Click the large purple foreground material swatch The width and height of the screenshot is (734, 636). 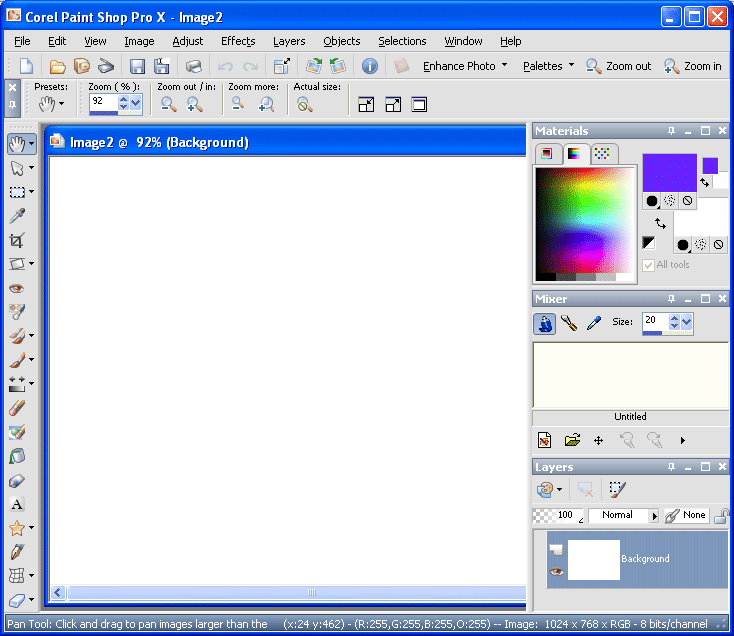(669, 173)
